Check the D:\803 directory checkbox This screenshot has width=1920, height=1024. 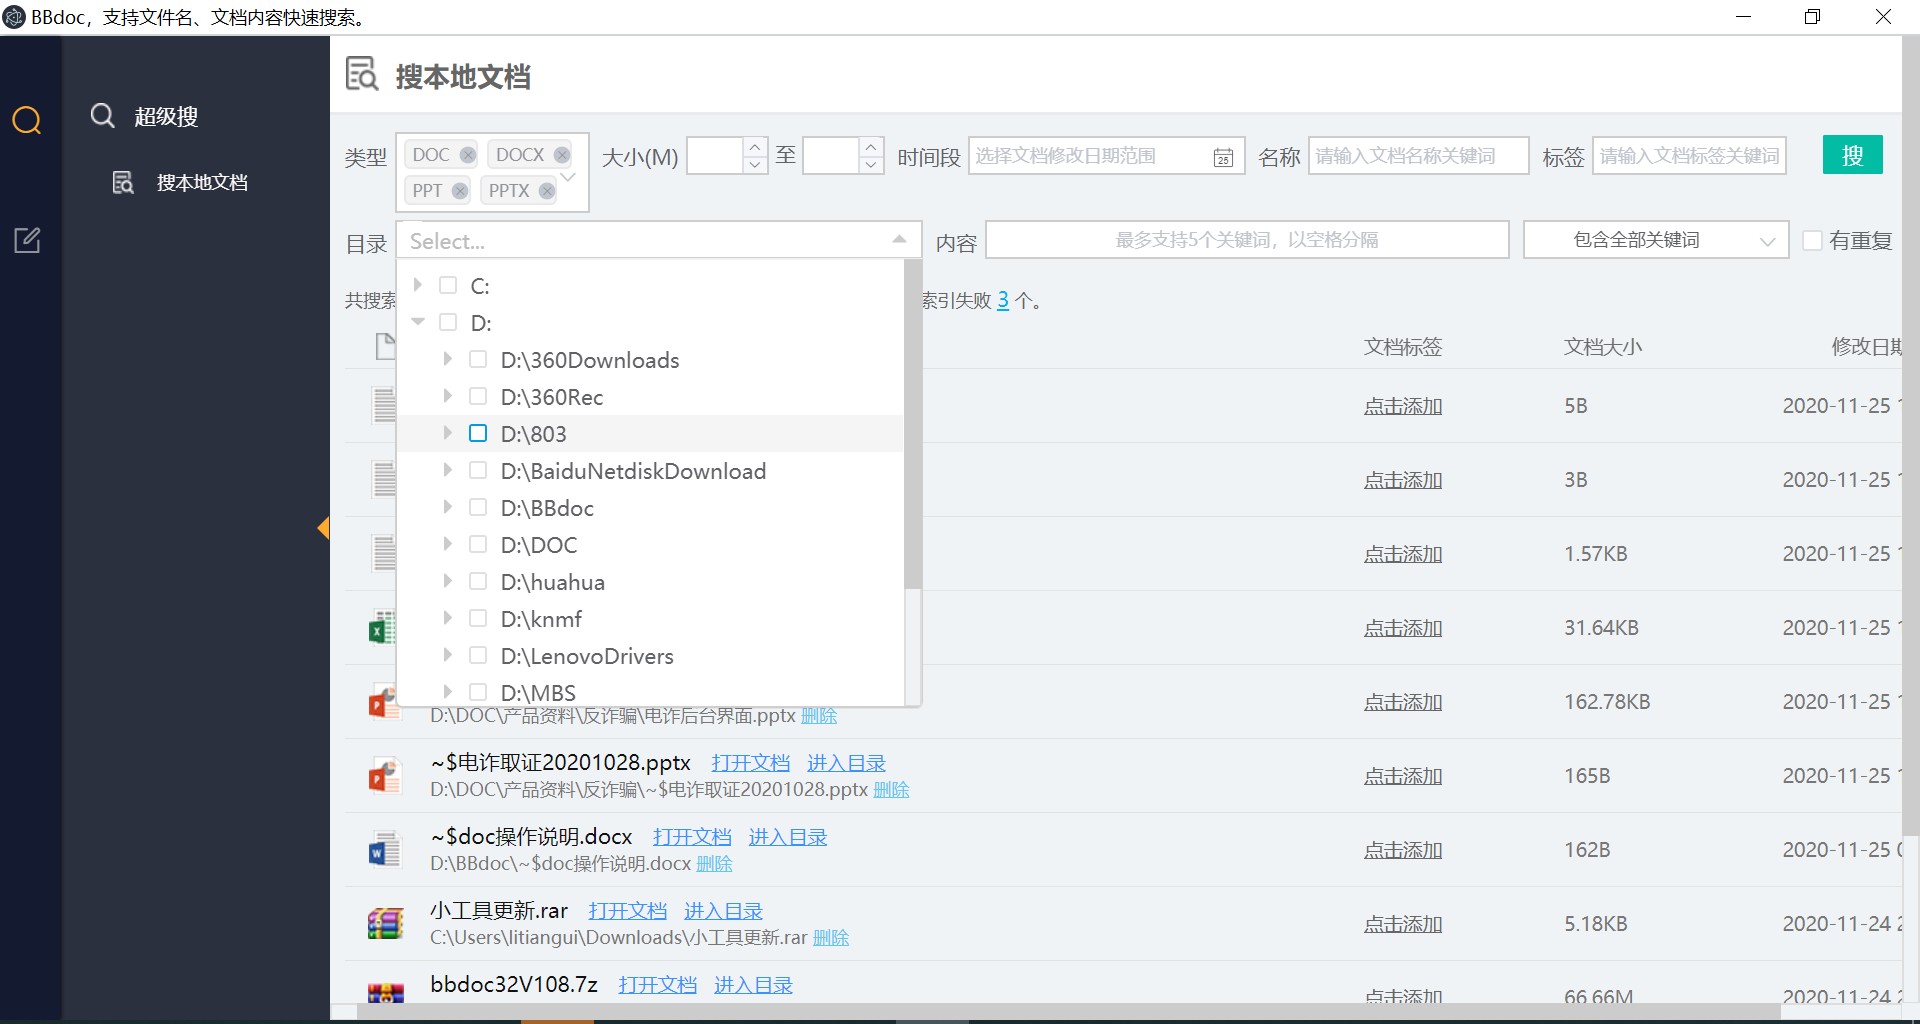[x=478, y=433]
